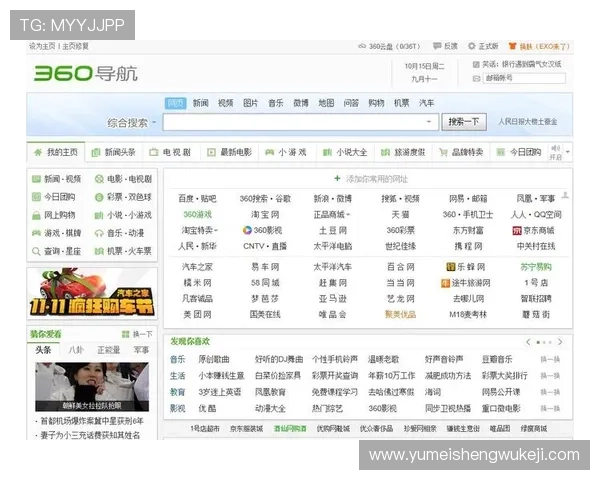Expand the channel bar dropdown arrow after 今日团购

tap(568, 152)
